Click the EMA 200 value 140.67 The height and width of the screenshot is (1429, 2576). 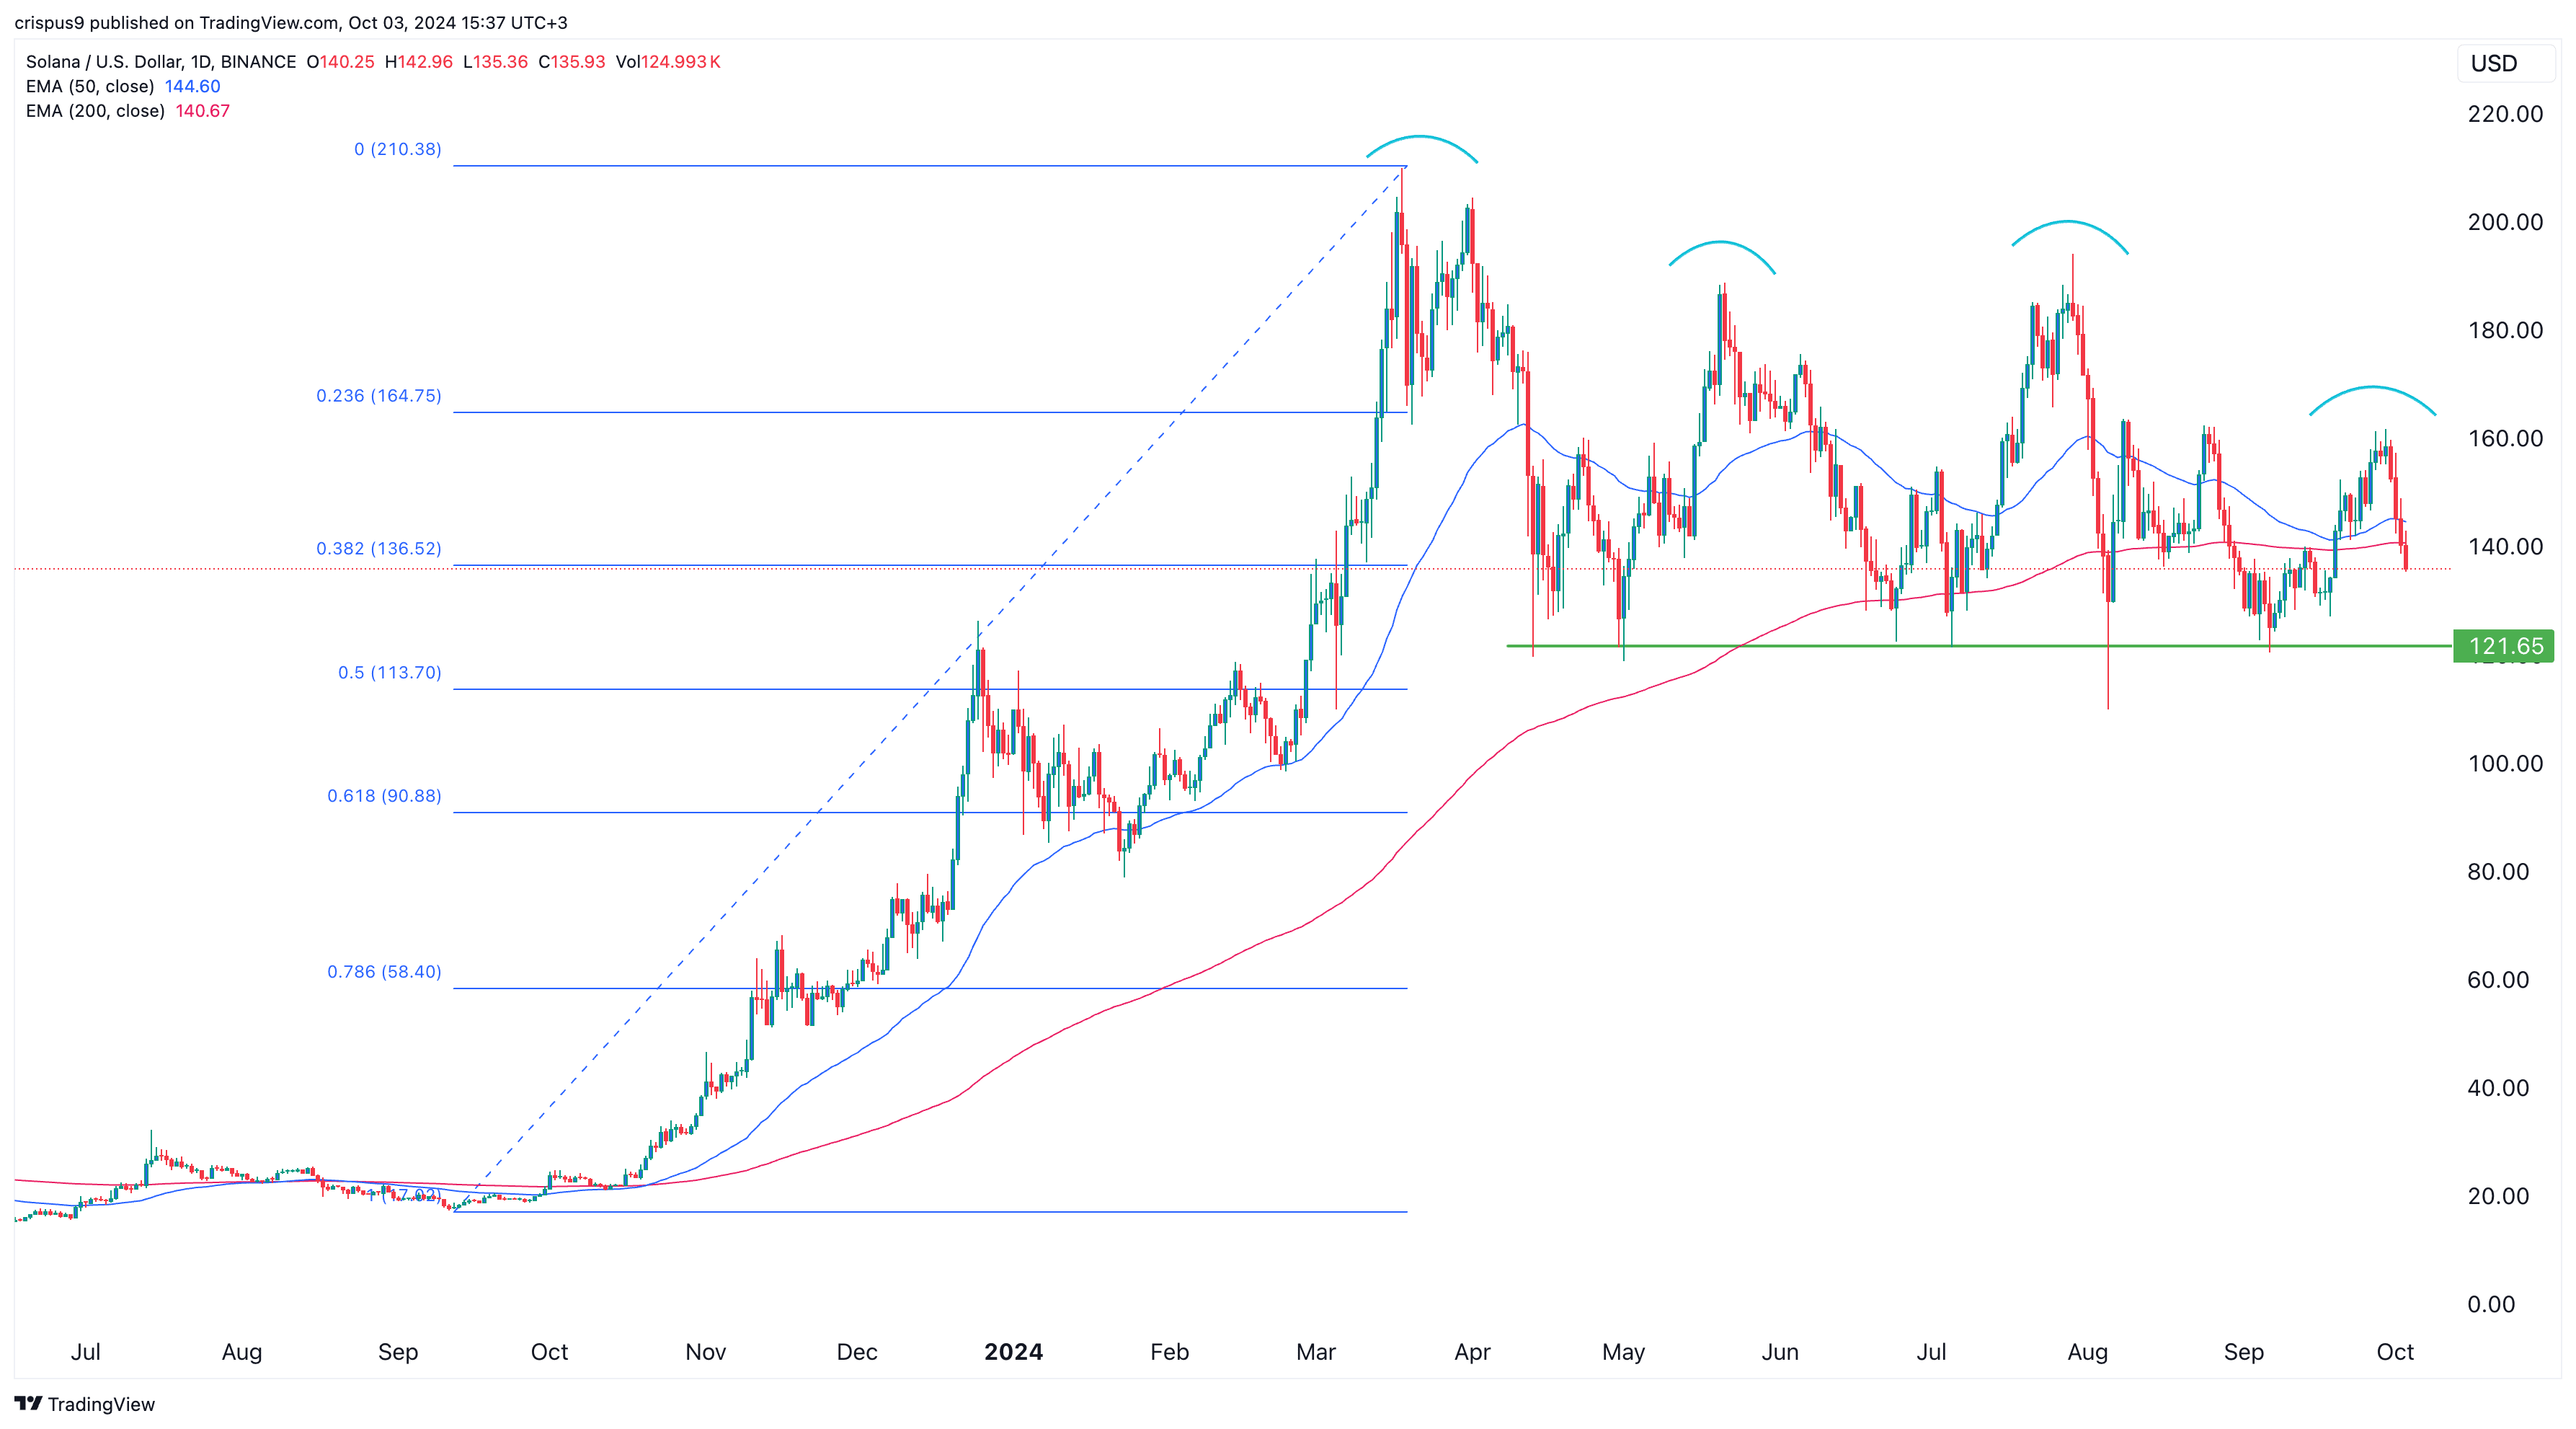tap(203, 111)
